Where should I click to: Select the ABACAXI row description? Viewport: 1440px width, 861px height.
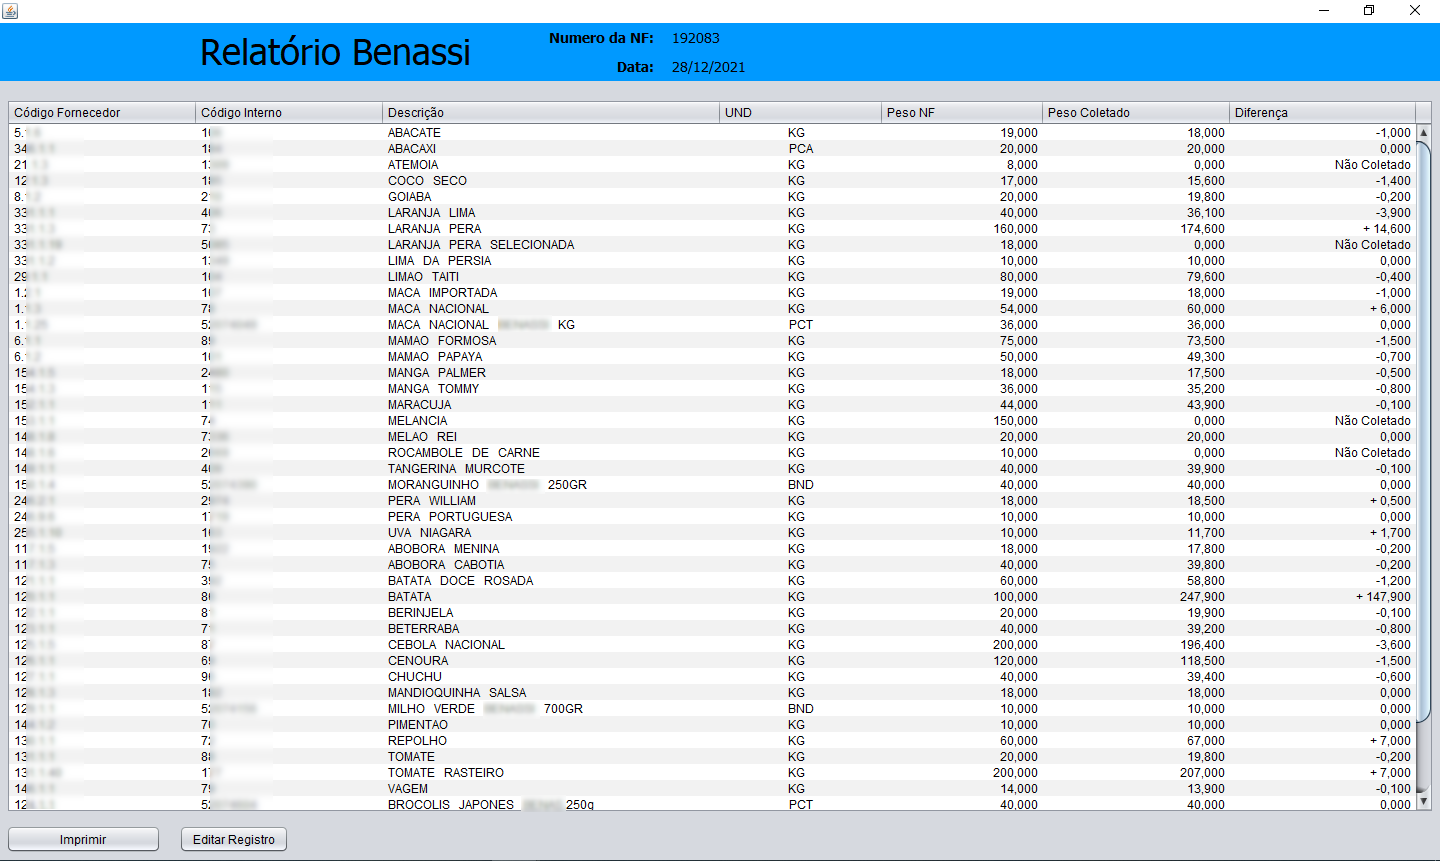click(x=412, y=149)
